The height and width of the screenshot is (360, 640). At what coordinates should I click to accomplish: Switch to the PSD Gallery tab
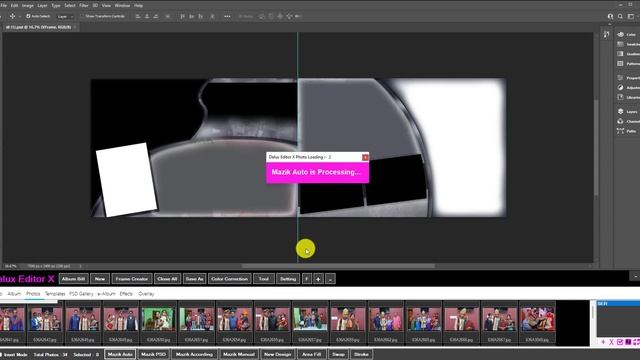pyautogui.click(x=81, y=294)
